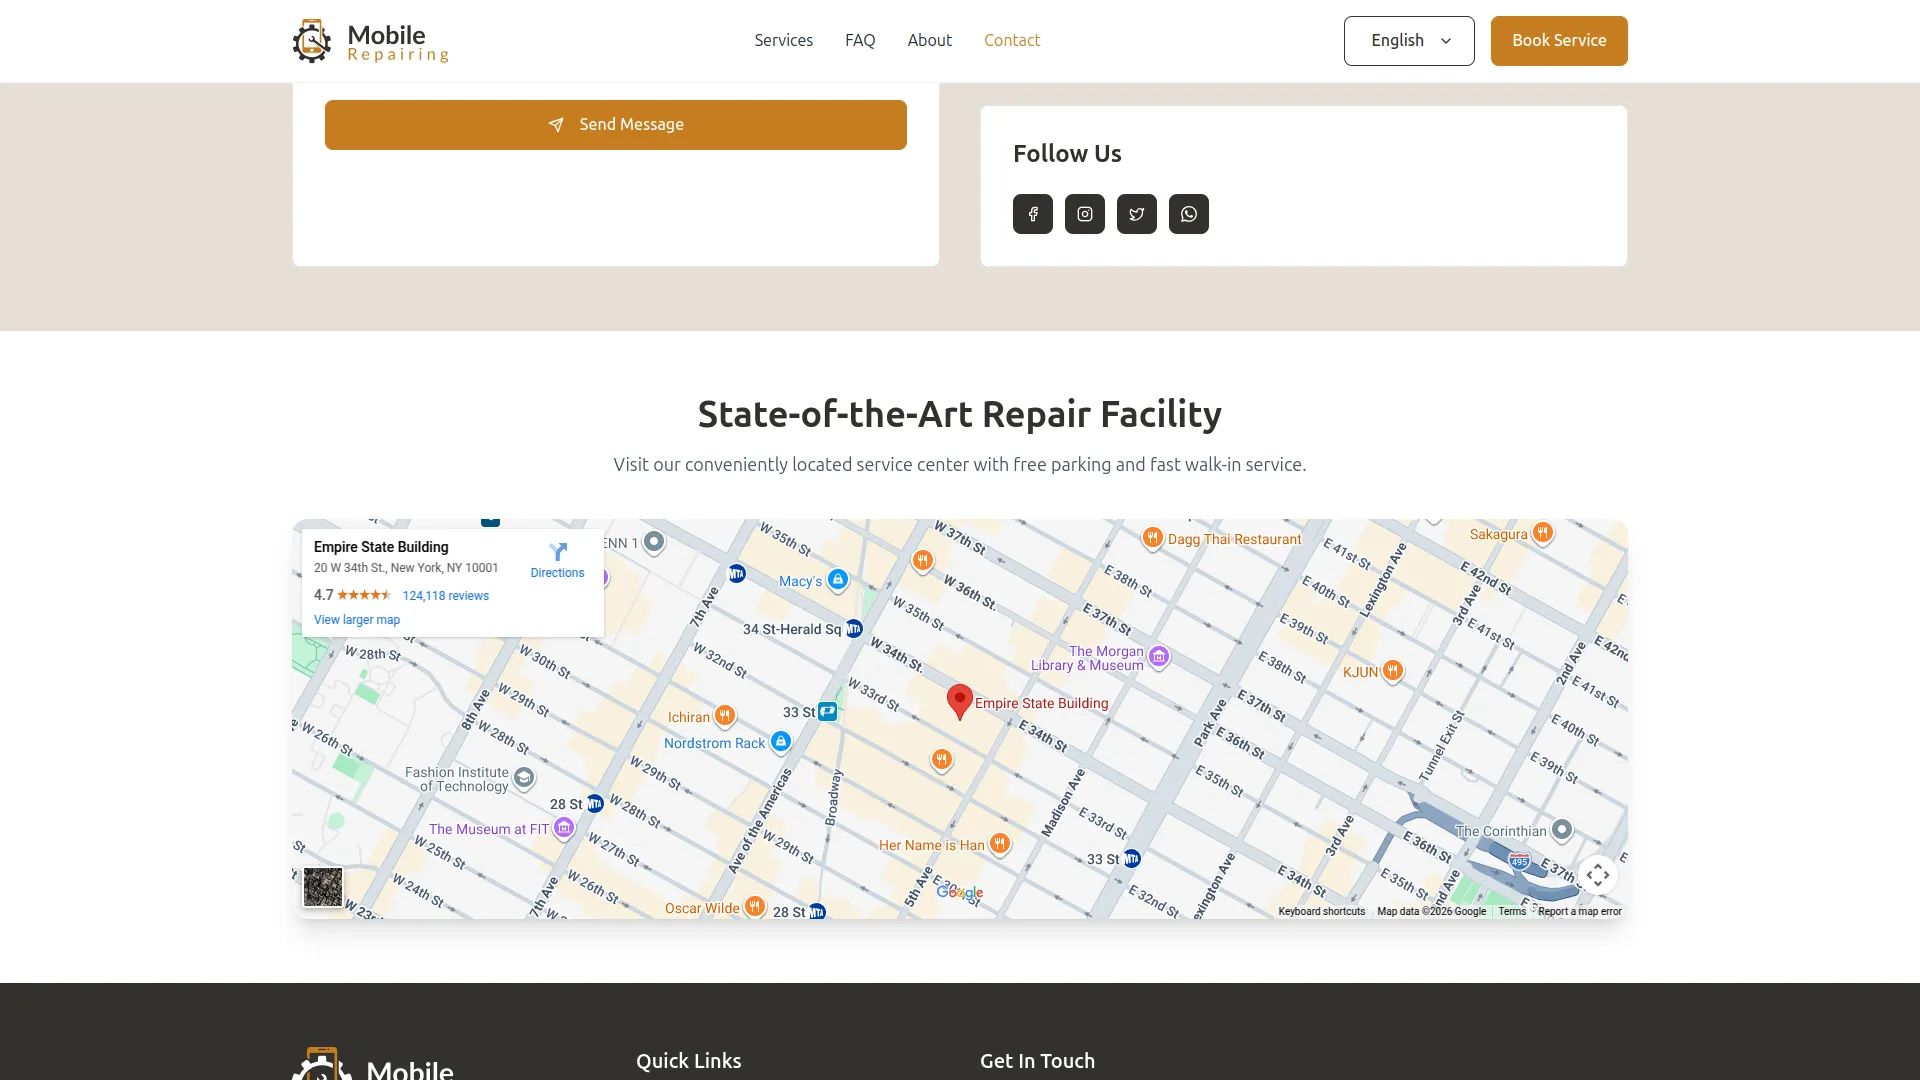Open the Facebook social link icon

point(1032,214)
